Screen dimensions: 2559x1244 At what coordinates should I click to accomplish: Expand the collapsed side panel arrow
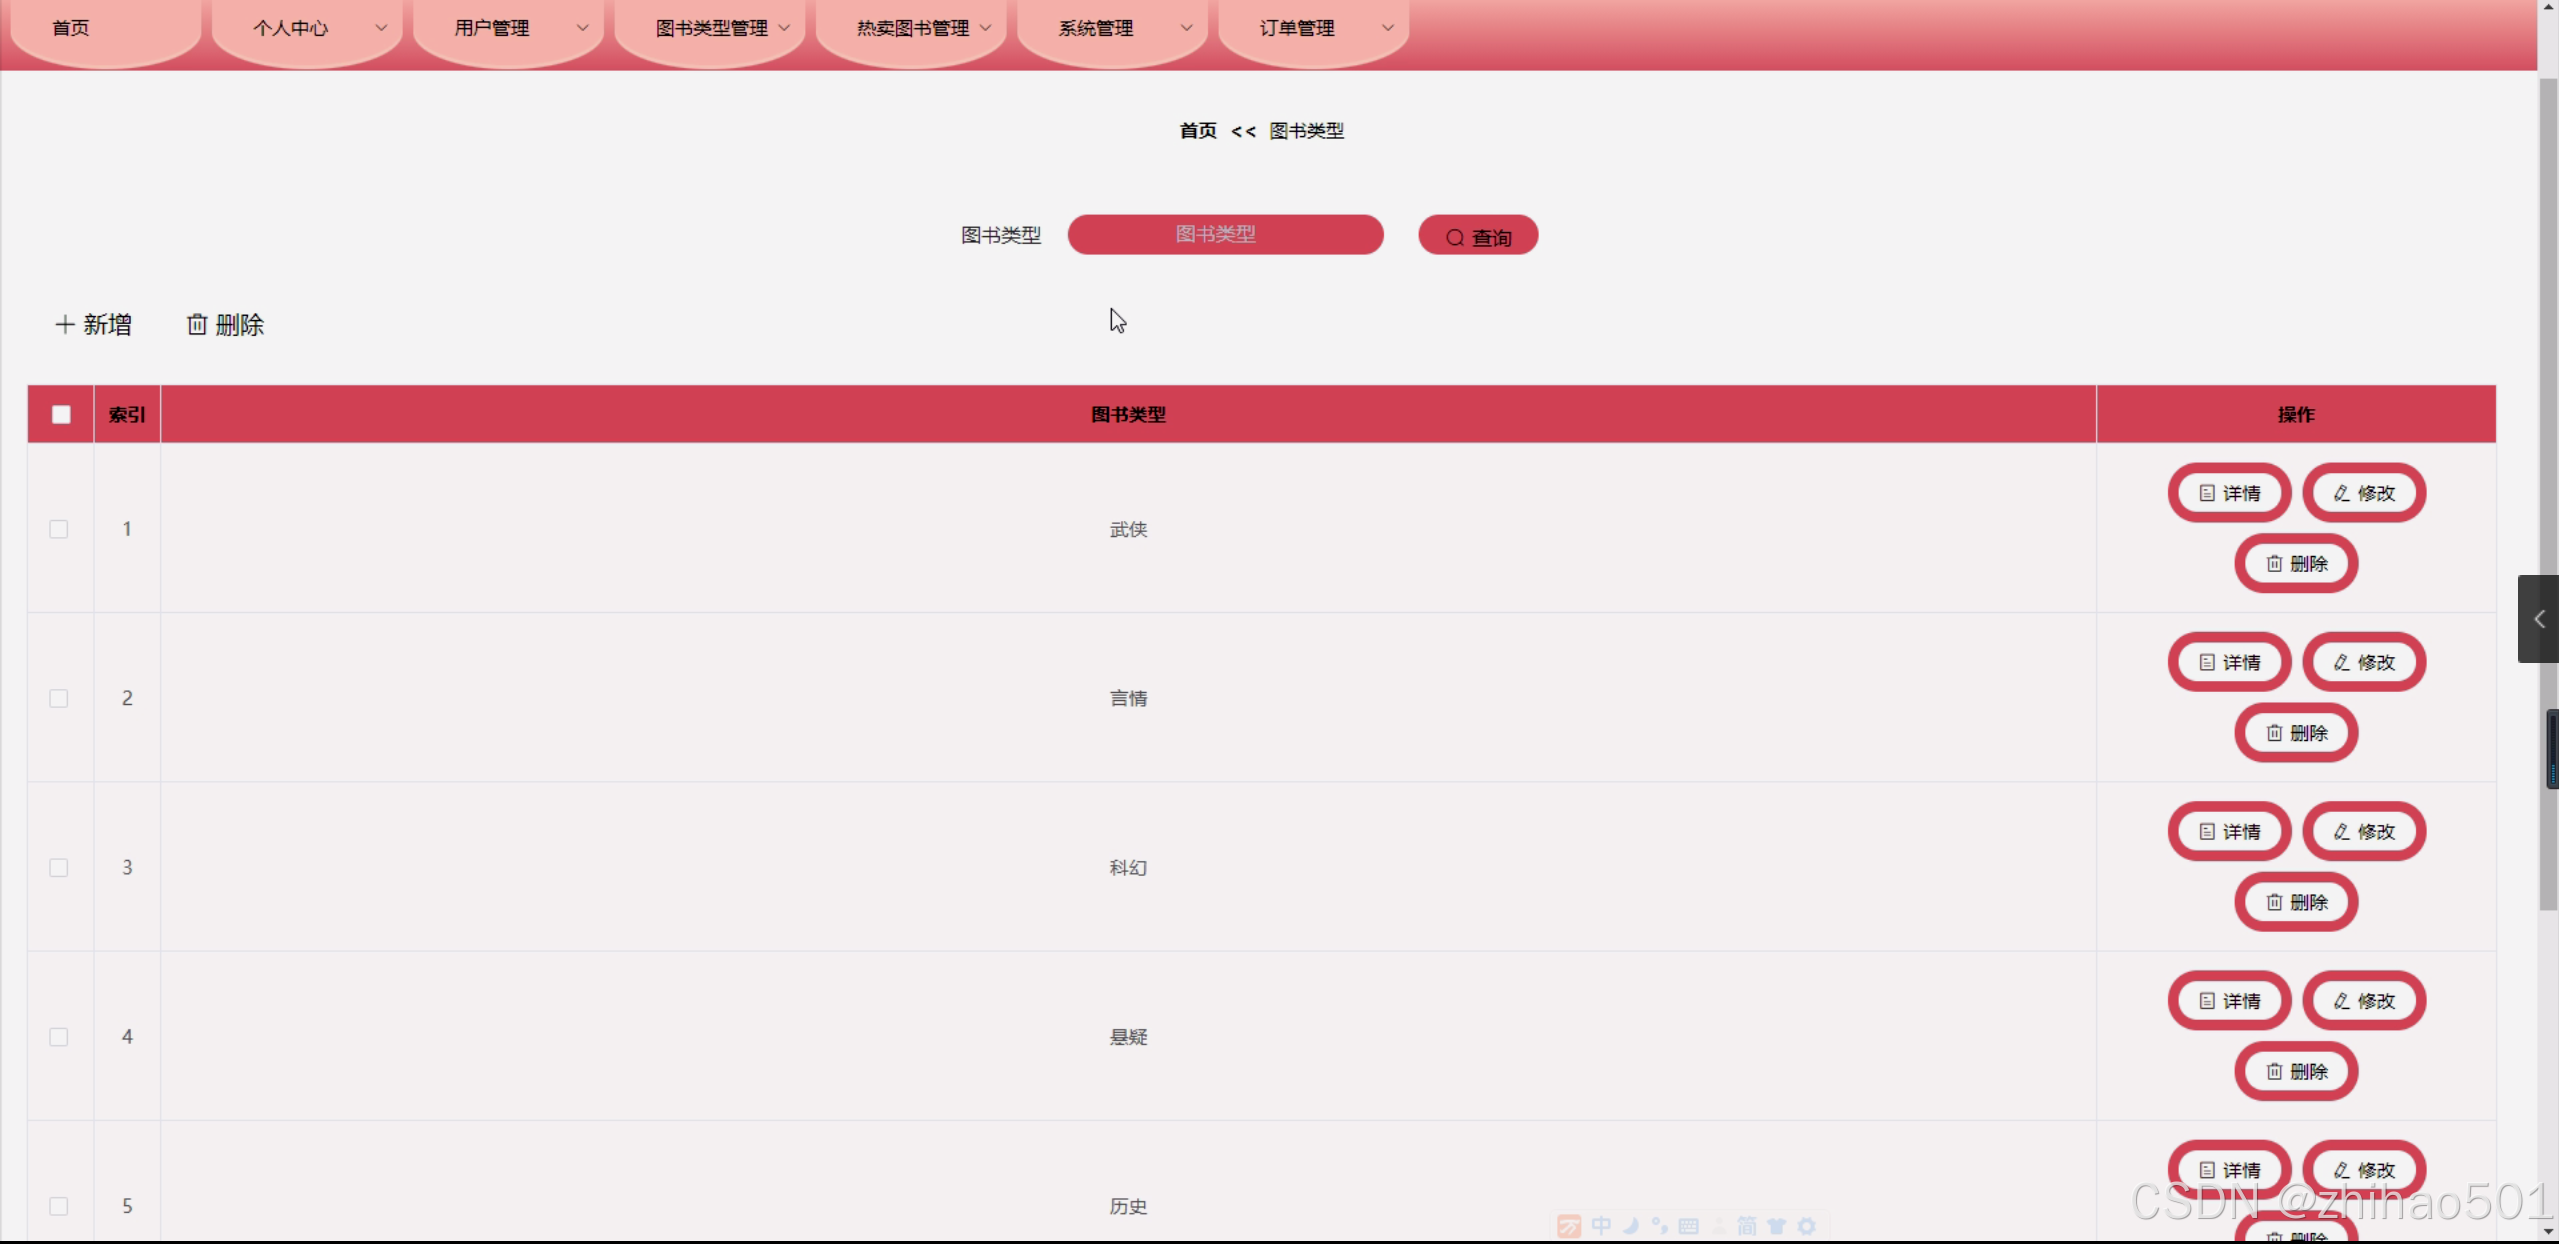[x=2538, y=619]
